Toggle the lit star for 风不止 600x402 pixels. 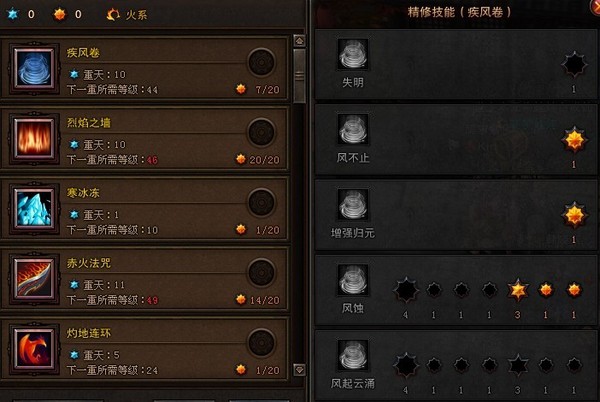click(x=574, y=140)
